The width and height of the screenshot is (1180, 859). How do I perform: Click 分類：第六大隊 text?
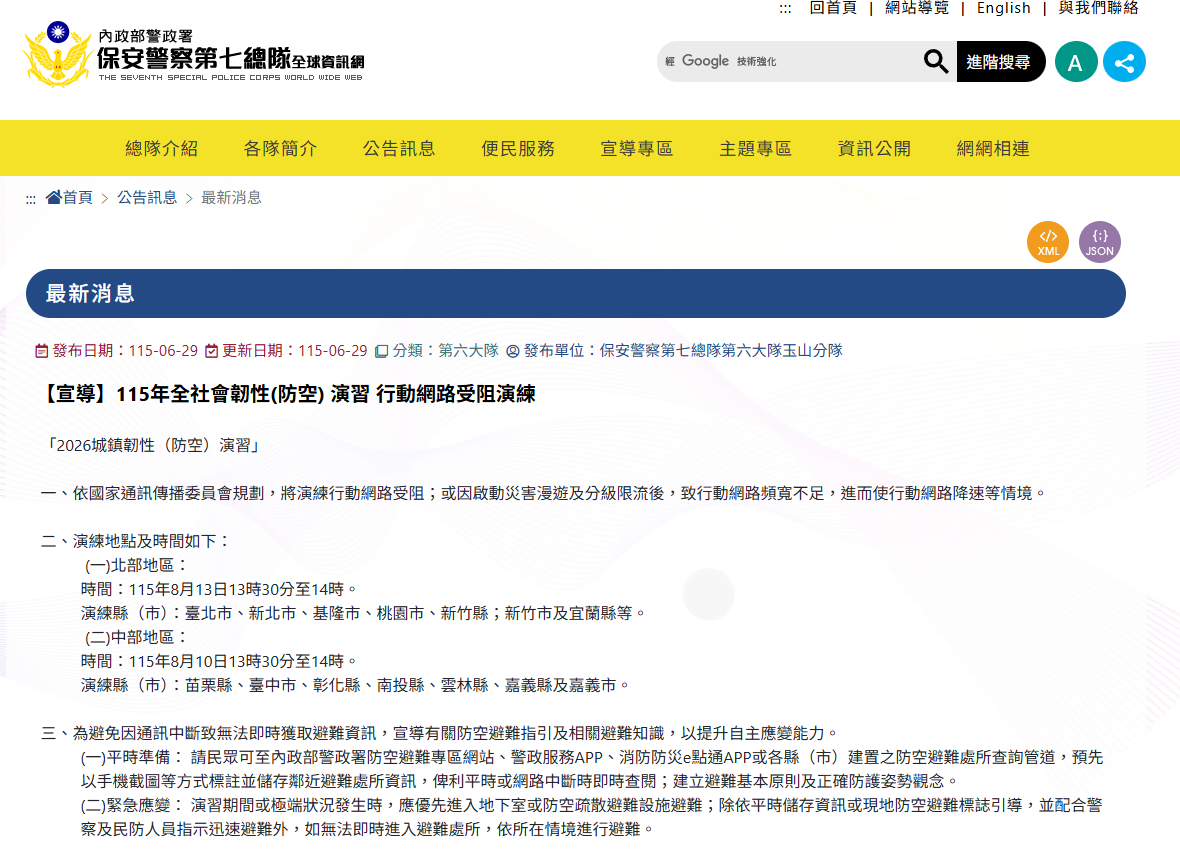[x=446, y=351]
